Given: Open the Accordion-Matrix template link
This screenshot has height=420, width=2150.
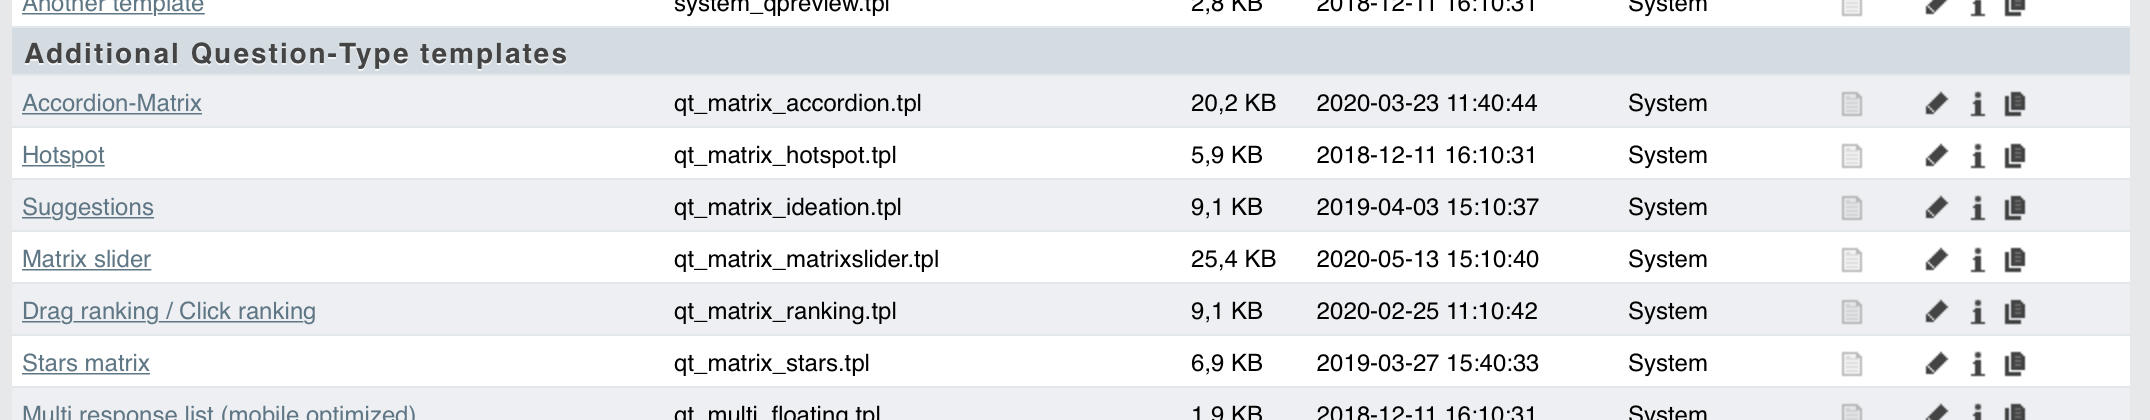Looking at the screenshot, I should [x=112, y=103].
